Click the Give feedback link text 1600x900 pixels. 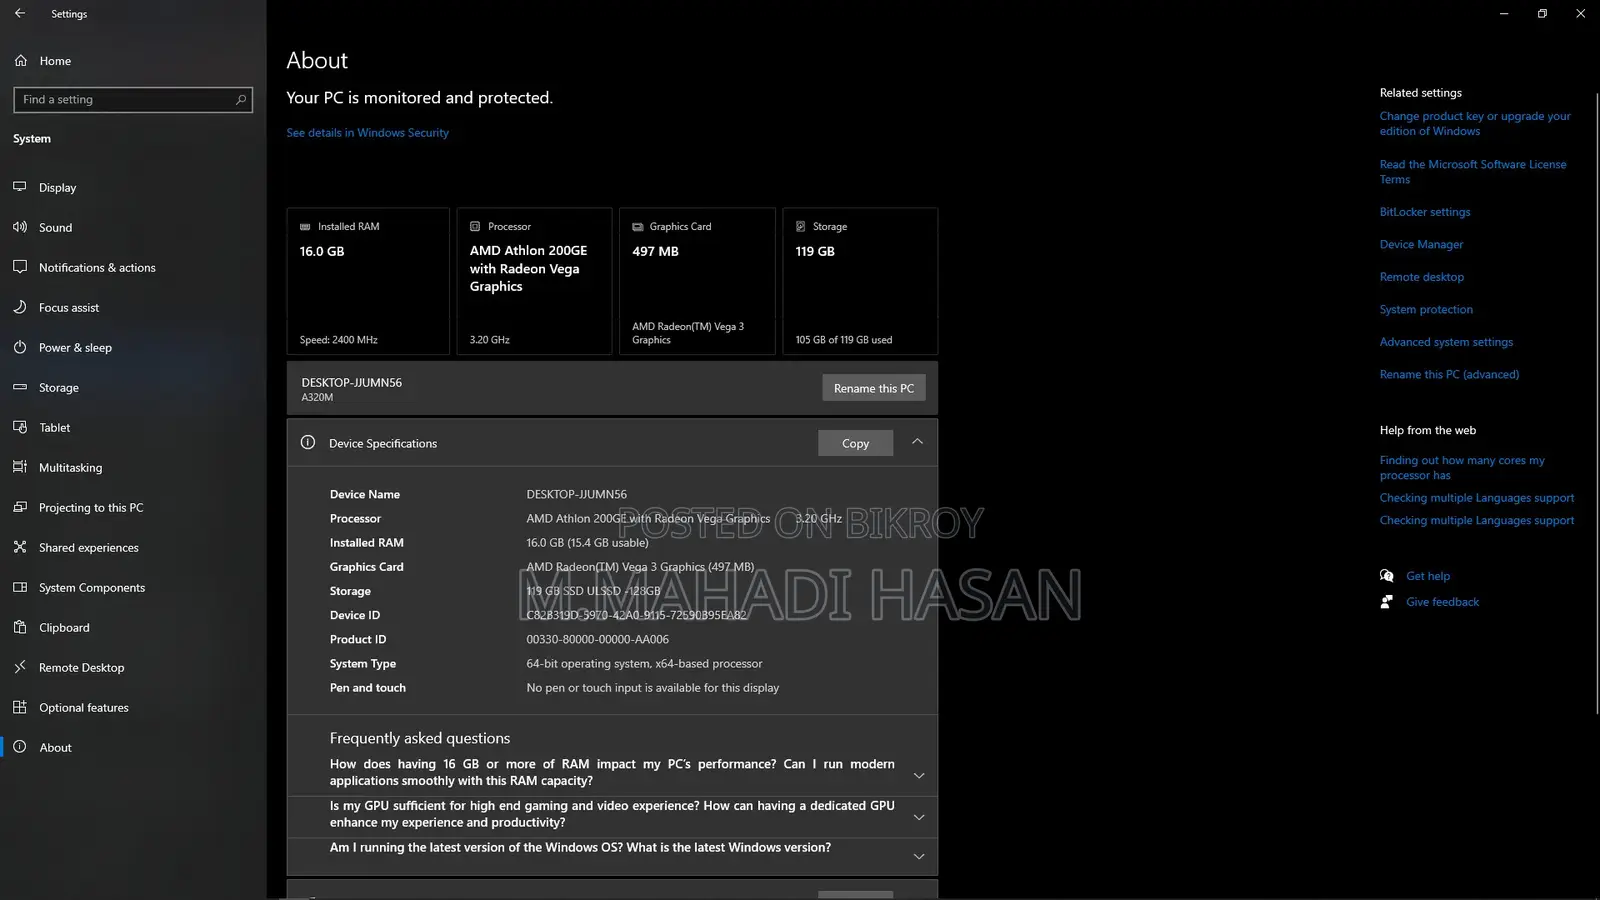(x=1442, y=602)
